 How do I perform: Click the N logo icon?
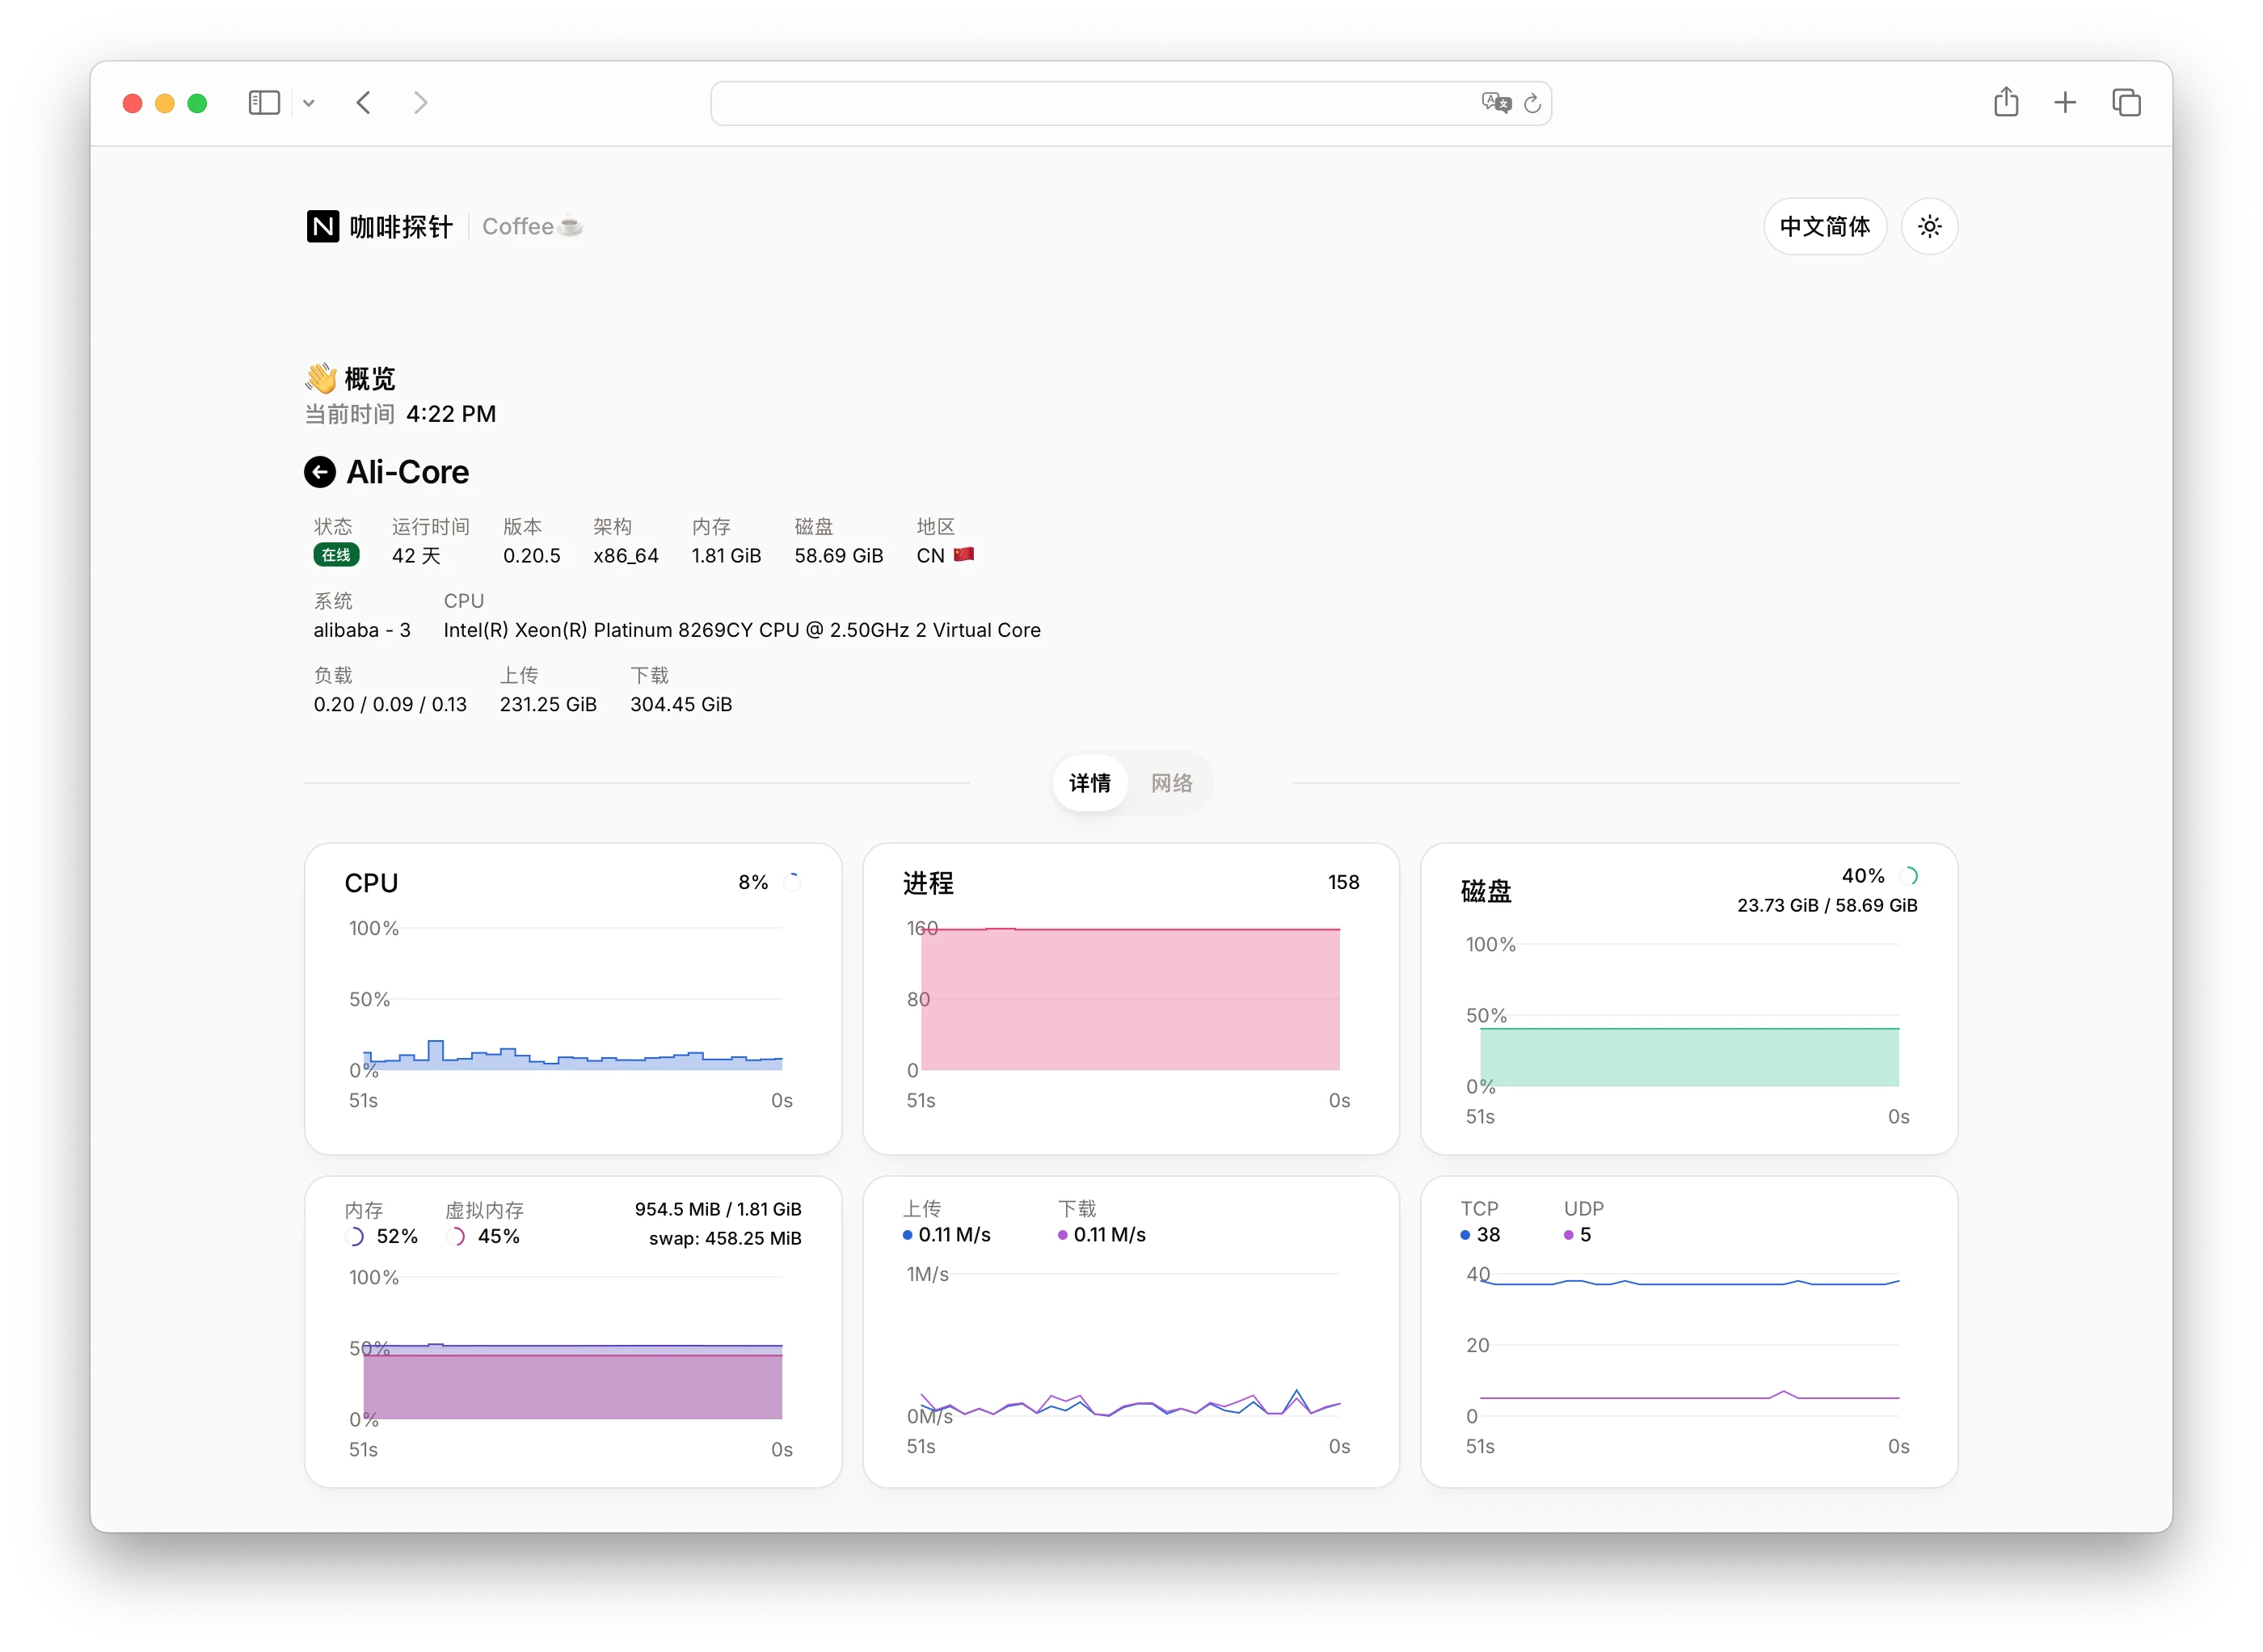pyautogui.click(x=322, y=227)
